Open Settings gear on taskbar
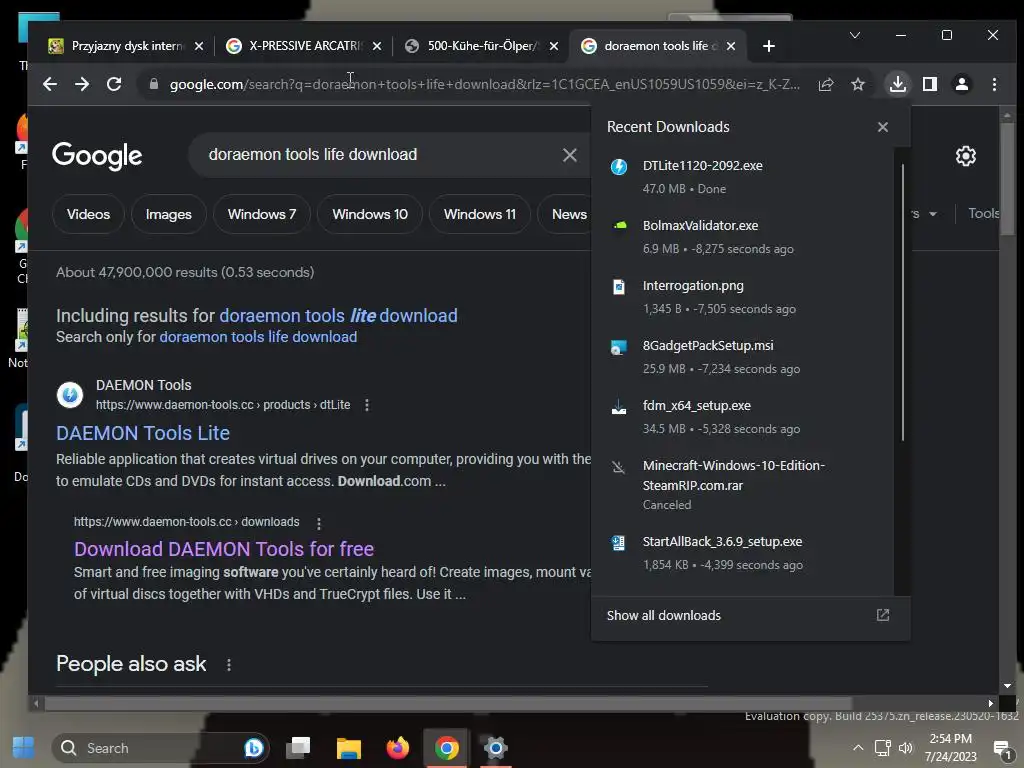Image resolution: width=1024 pixels, height=768 pixels. point(495,747)
